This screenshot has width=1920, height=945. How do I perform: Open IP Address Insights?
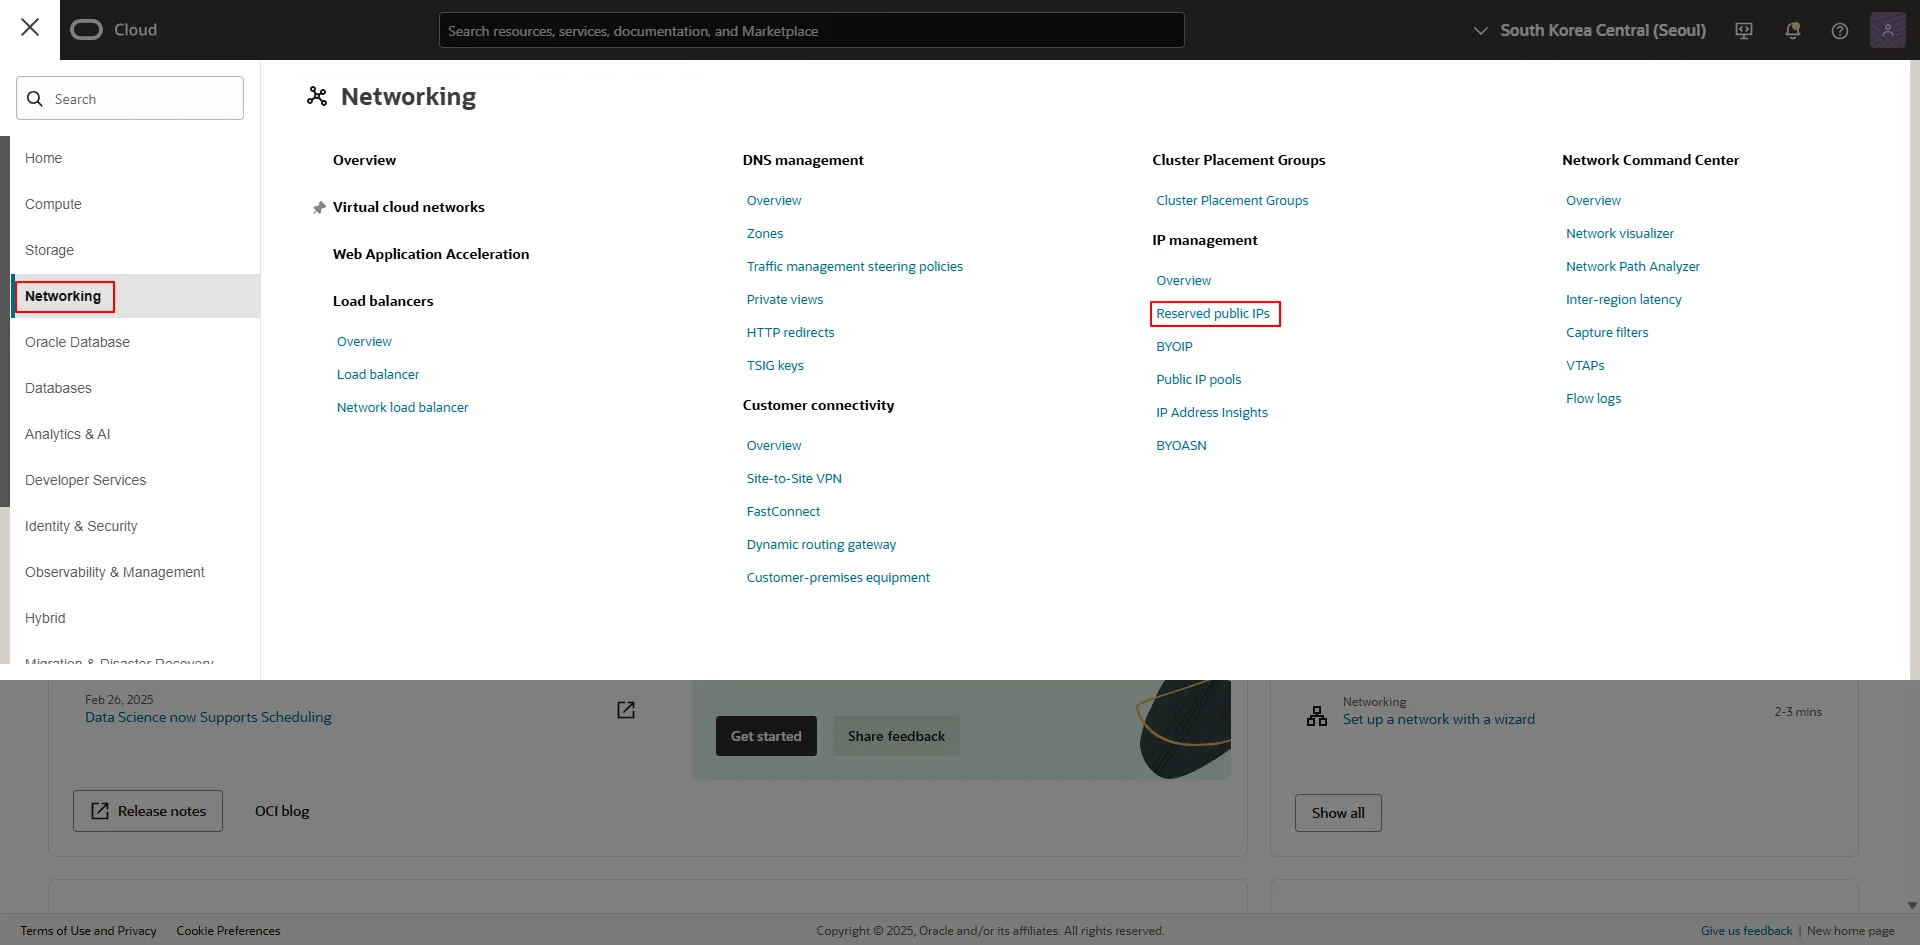pyautogui.click(x=1212, y=412)
